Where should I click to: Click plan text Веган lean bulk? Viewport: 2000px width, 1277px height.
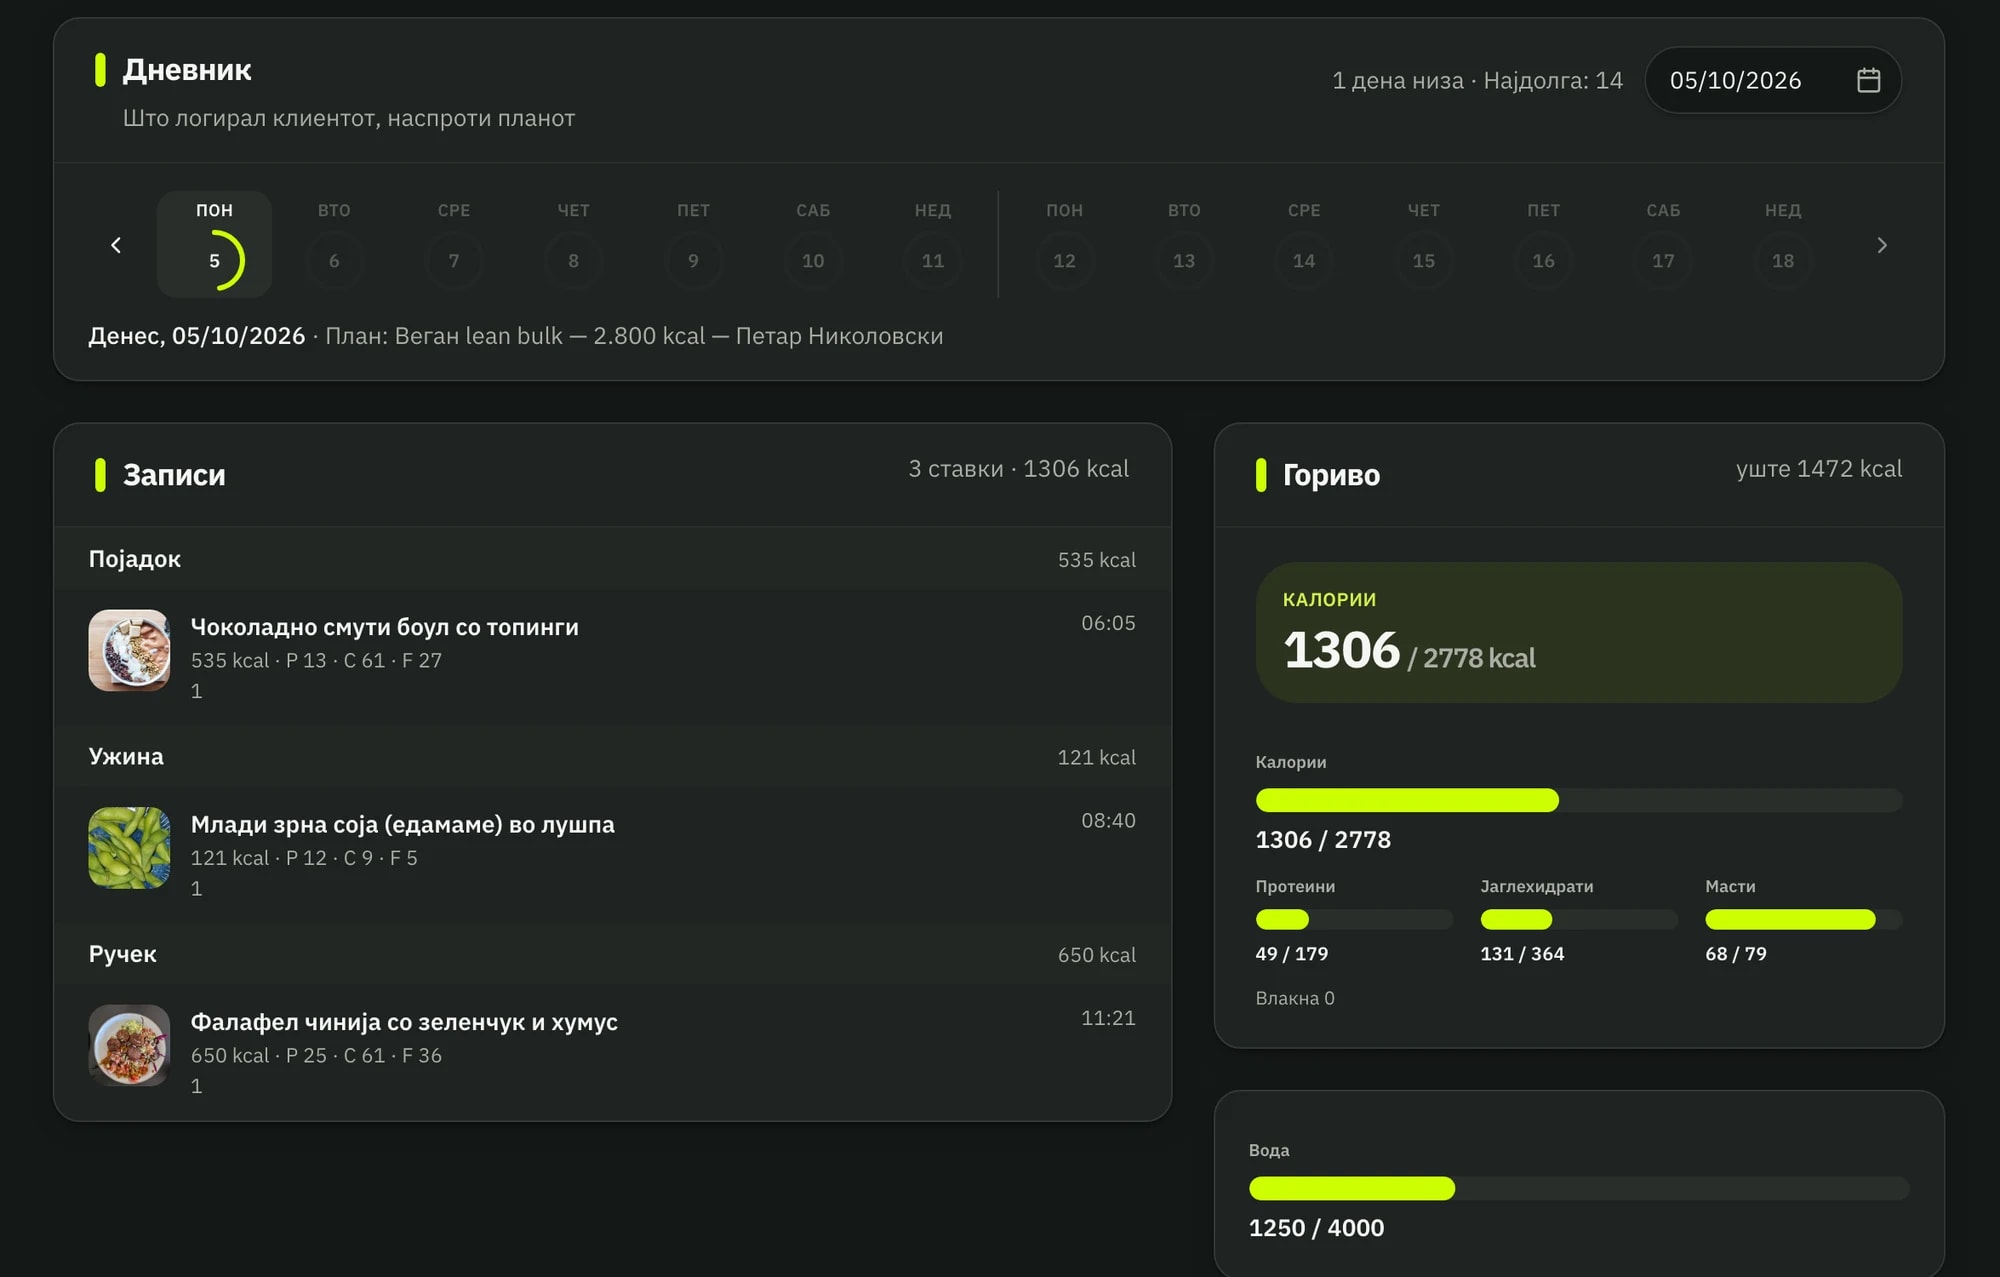pyautogui.click(x=479, y=336)
